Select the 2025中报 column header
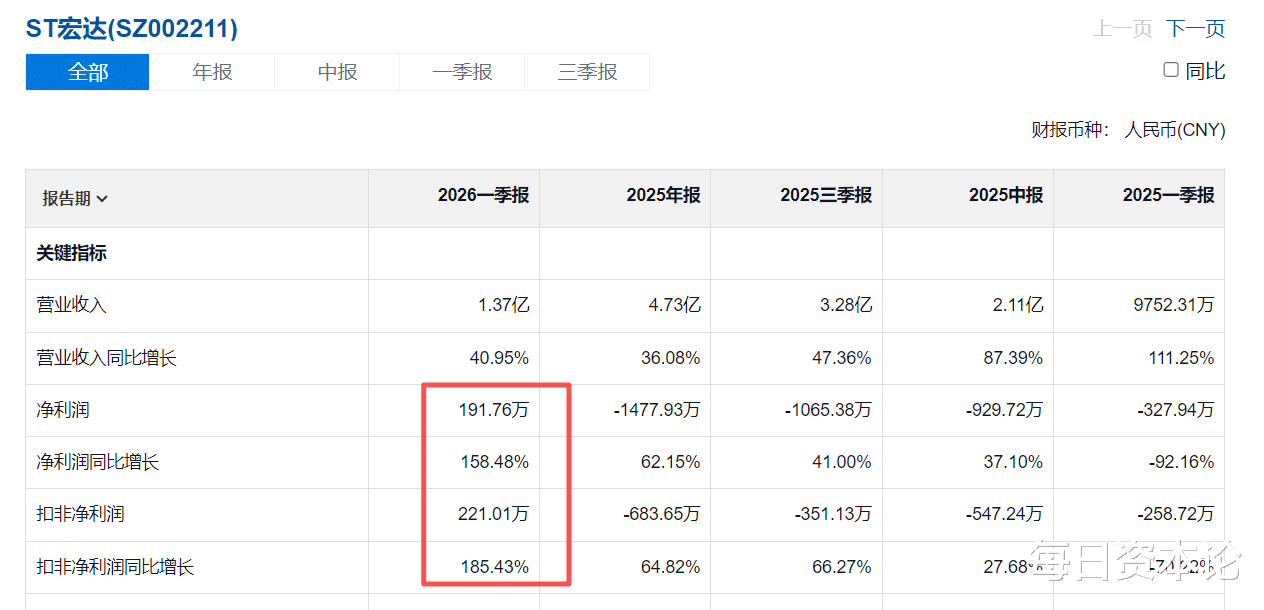 click(x=1006, y=195)
